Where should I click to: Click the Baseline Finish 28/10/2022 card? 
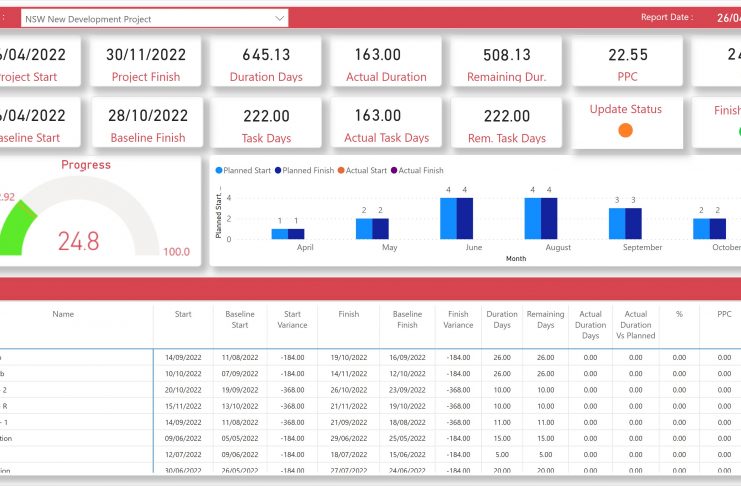point(148,124)
